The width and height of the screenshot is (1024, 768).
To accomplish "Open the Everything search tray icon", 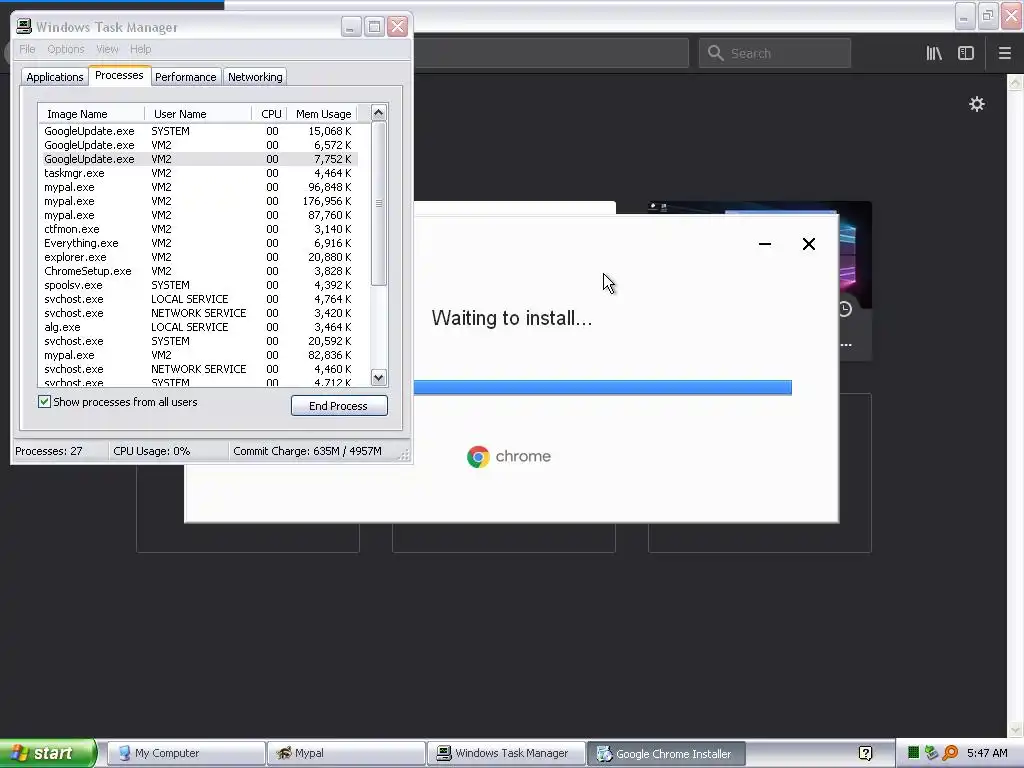I will pyautogui.click(x=950, y=753).
